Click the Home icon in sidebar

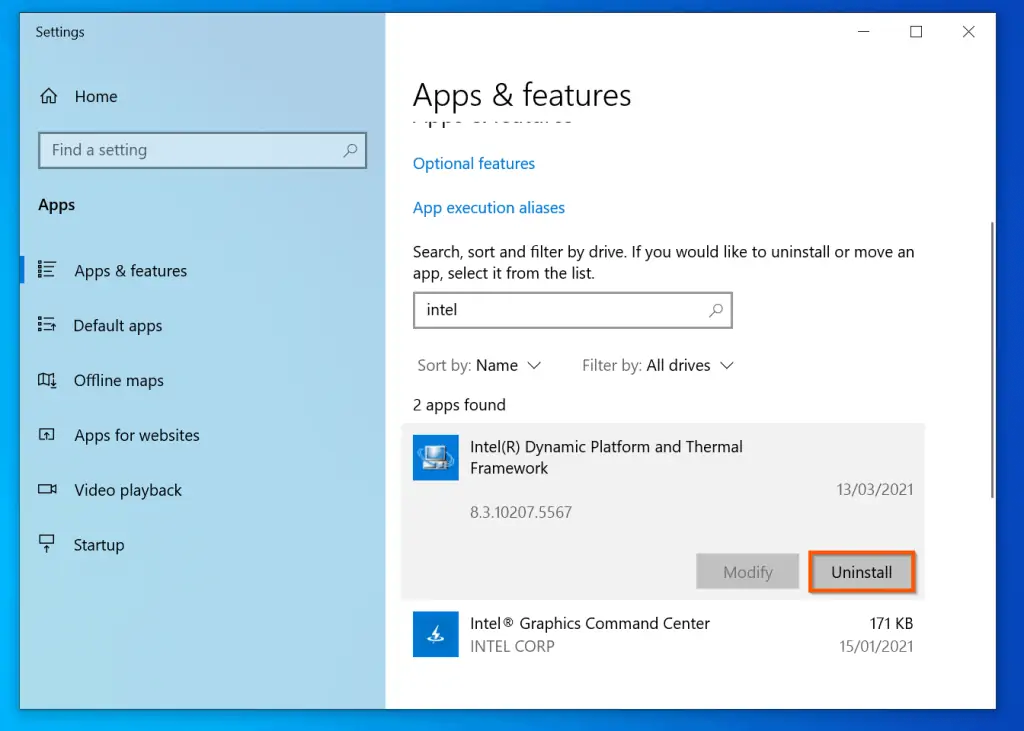click(x=48, y=97)
